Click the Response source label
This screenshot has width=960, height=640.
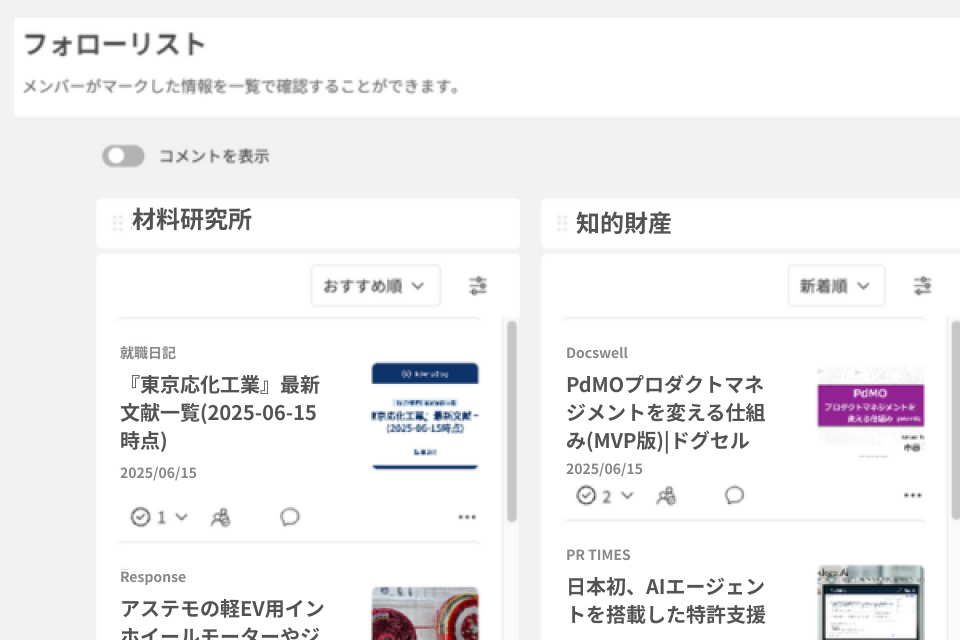tap(153, 577)
